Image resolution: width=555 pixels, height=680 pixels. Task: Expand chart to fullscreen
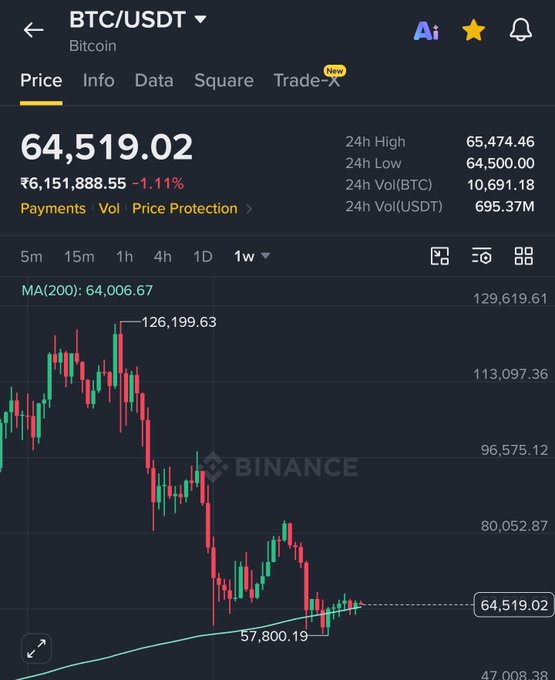tap(36, 649)
